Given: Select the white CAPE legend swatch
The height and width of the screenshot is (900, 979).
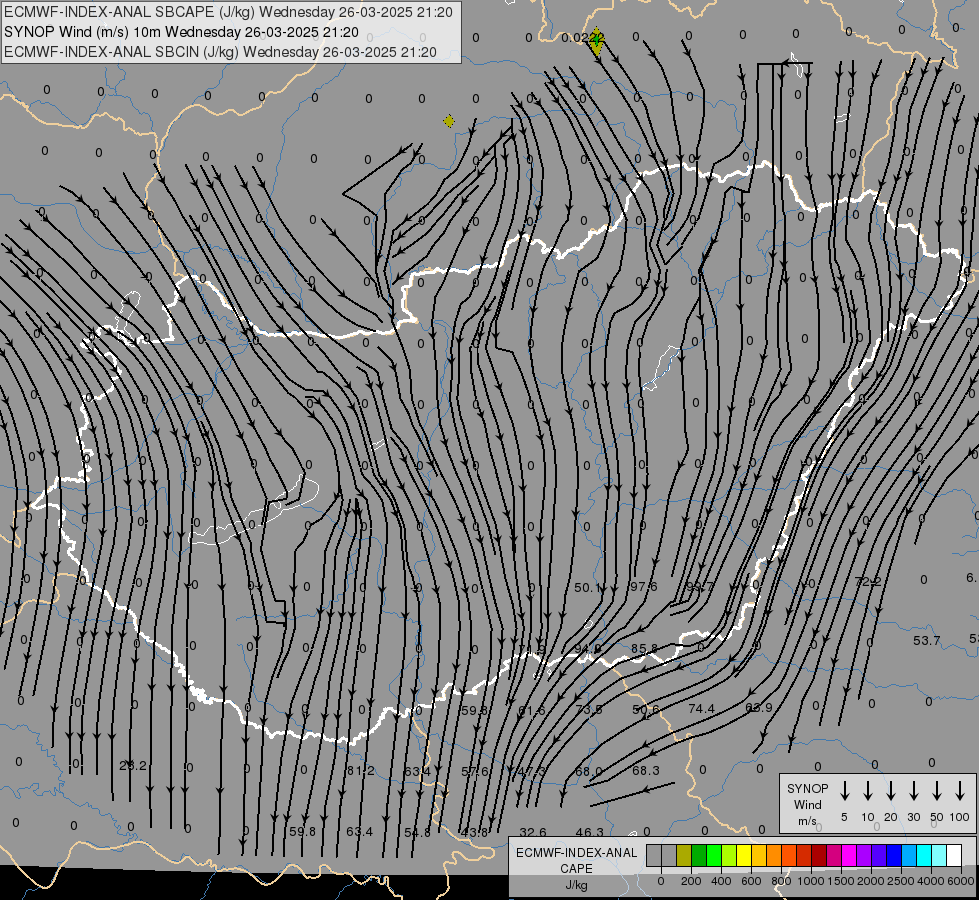Looking at the screenshot, I should point(955,855).
